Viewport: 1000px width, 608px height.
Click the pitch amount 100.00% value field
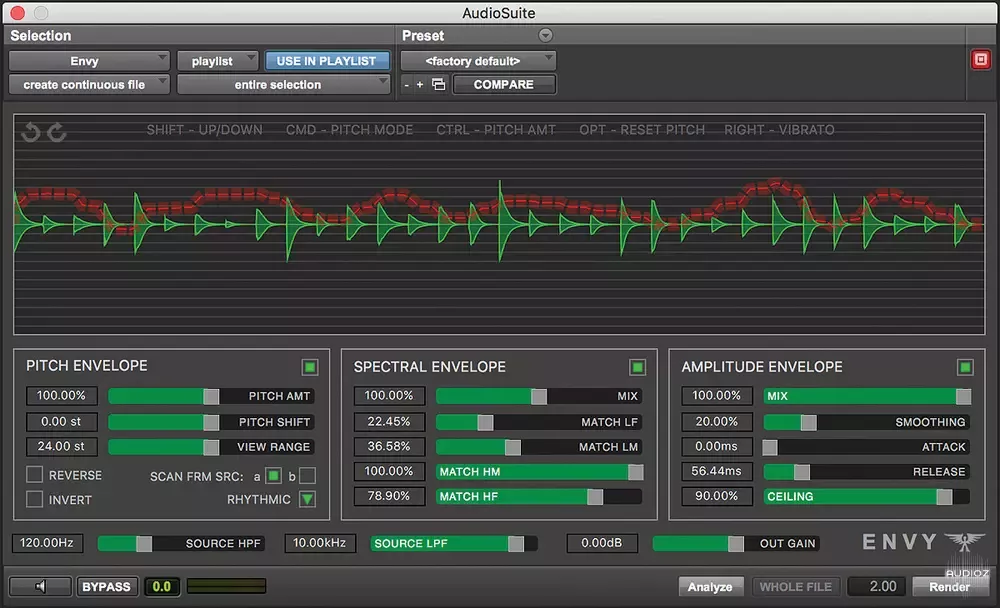point(61,396)
